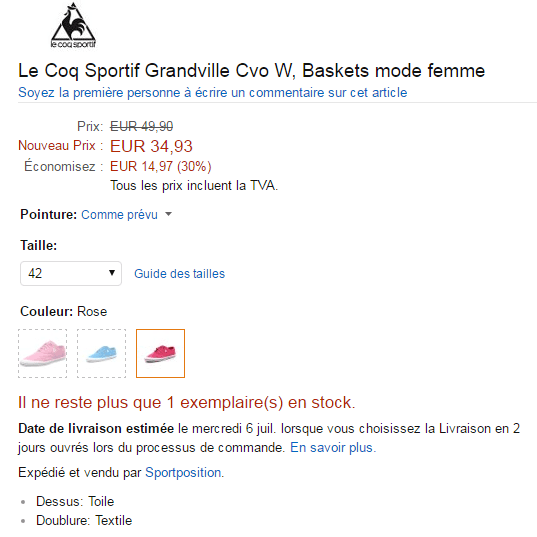Screen dimensions: 537x537
Task: Open the Taille size selector showing 42
Action: tap(71, 273)
